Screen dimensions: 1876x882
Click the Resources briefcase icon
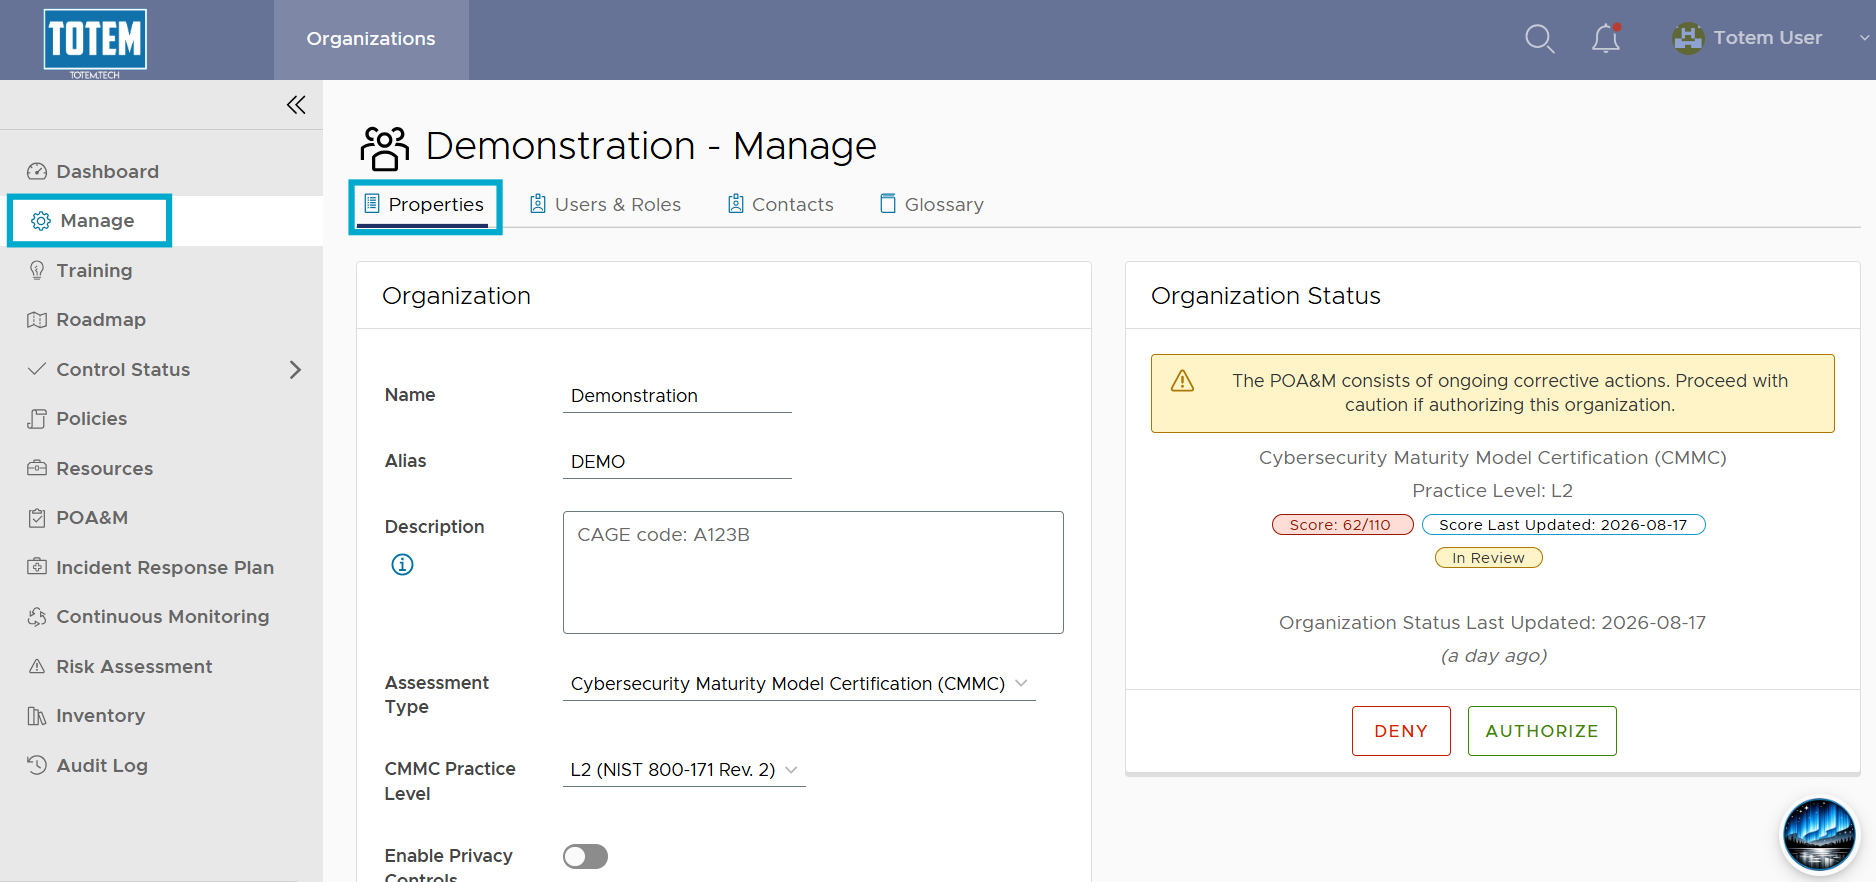[x=37, y=468]
